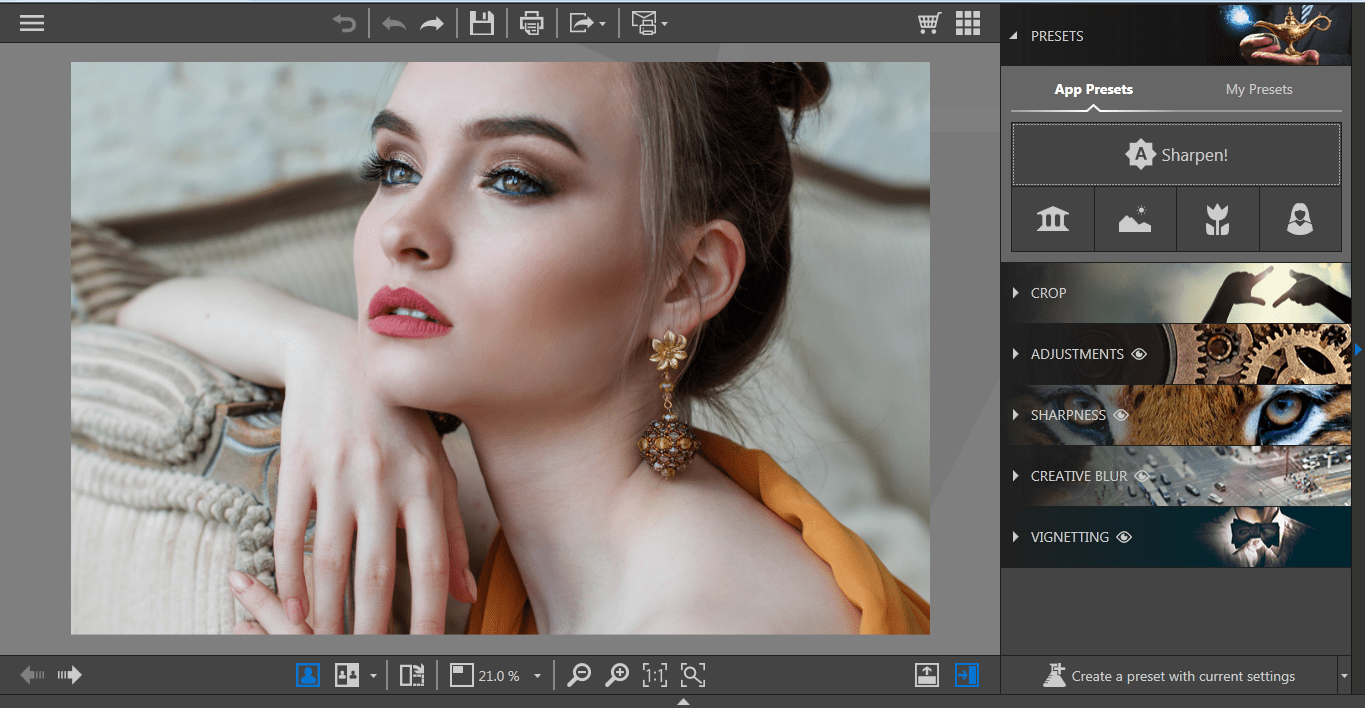This screenshot has width=1365, height=708.
Task: Select the architecture preset icon
Action: pyautogui.click(x=1052, y=219)
